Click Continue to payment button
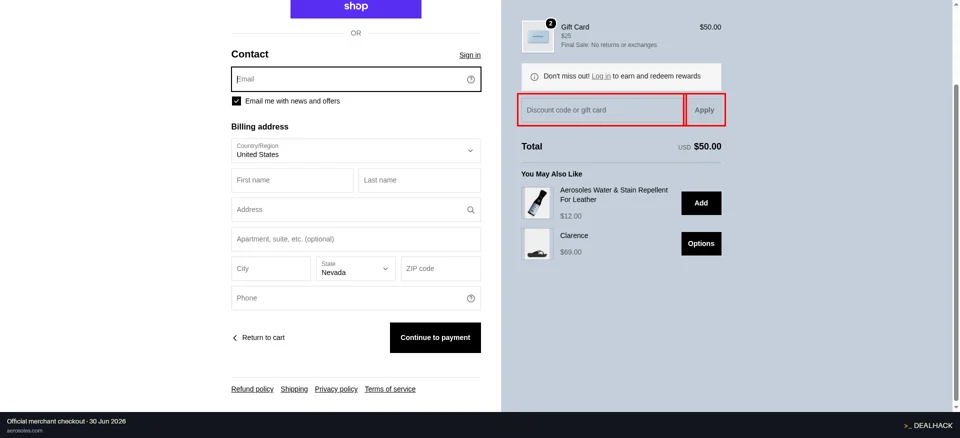Viewport: 960px width, 438px height. (435, 338)
